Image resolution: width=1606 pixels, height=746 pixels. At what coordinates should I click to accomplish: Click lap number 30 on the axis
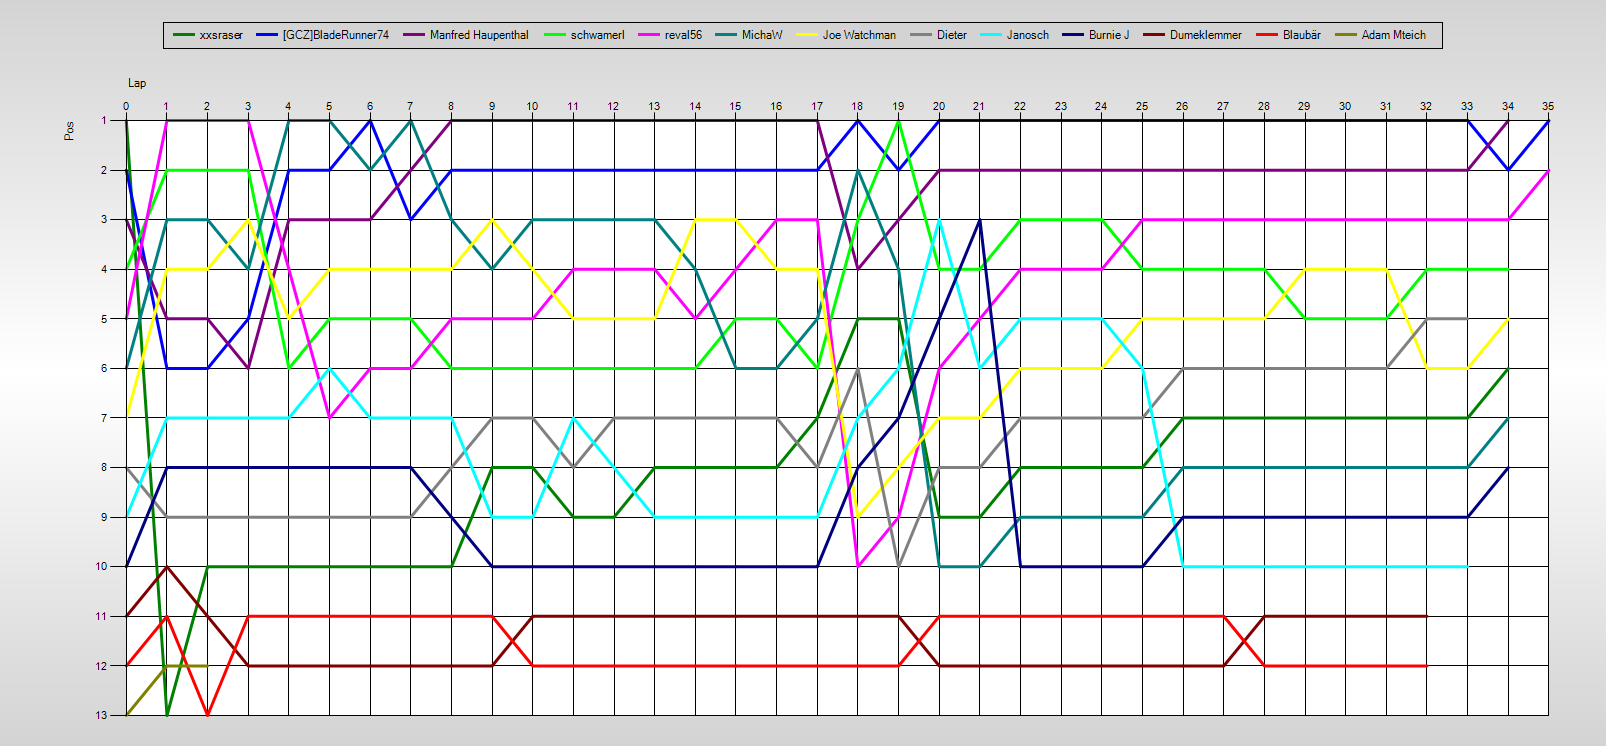click(1345, 106)
